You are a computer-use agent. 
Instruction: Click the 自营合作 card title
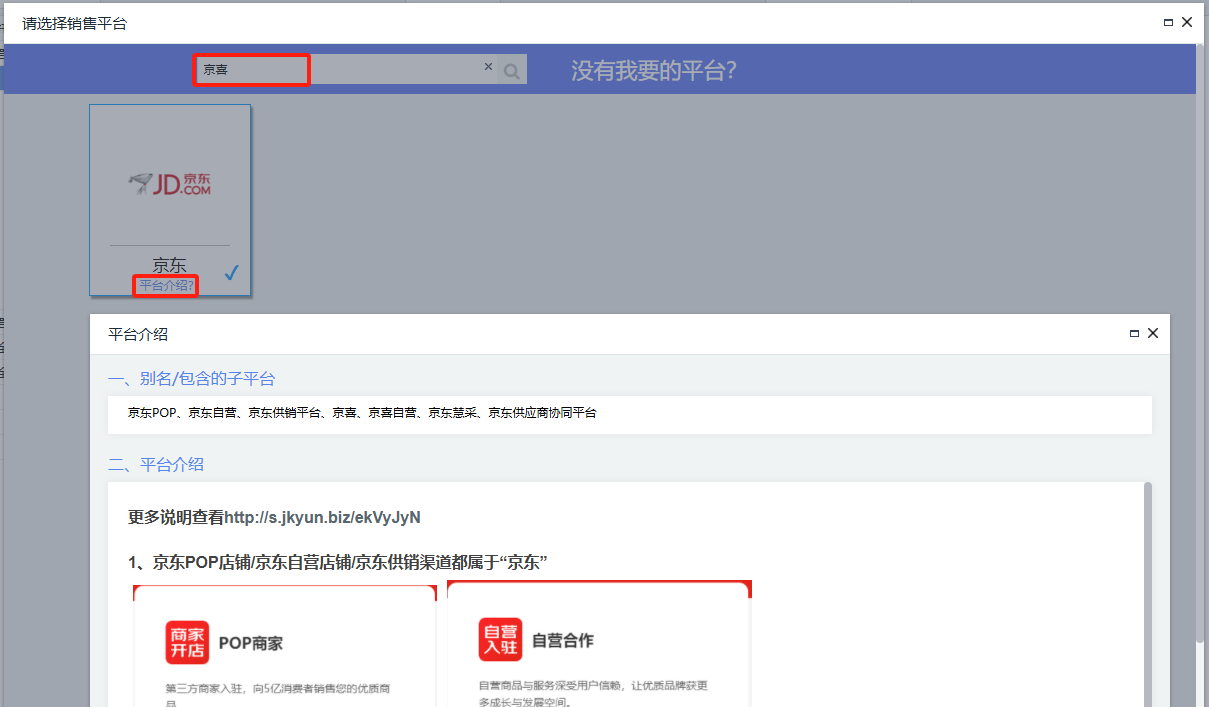tap(563, 641)
